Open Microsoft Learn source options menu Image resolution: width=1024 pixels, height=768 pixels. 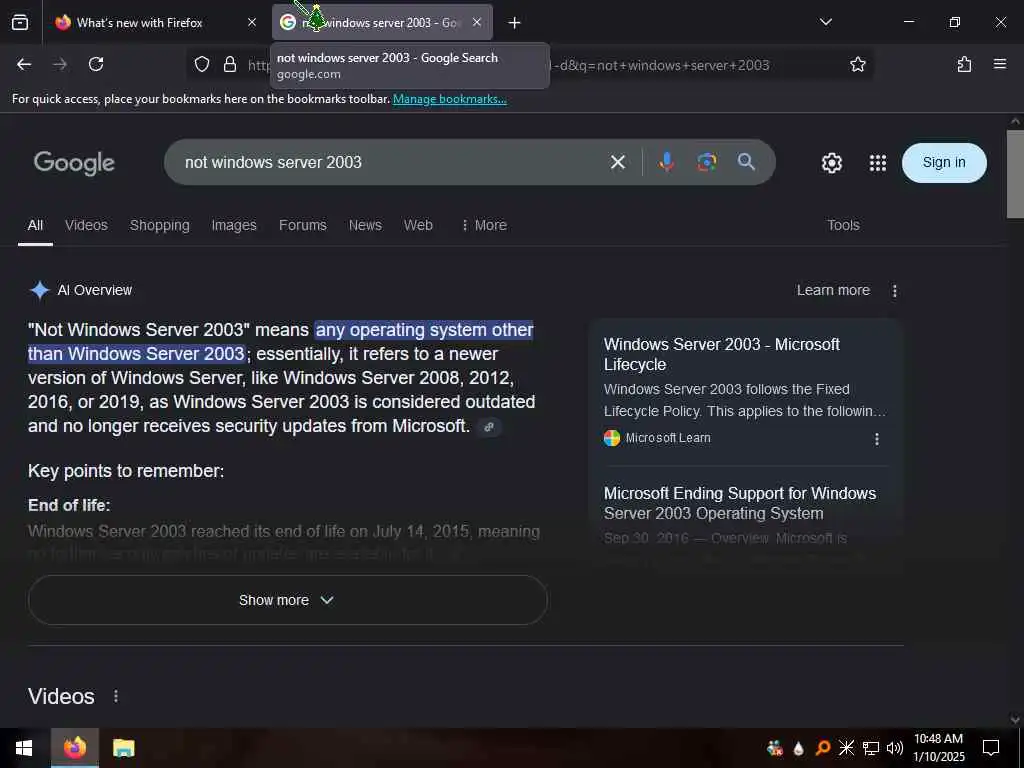877,439
